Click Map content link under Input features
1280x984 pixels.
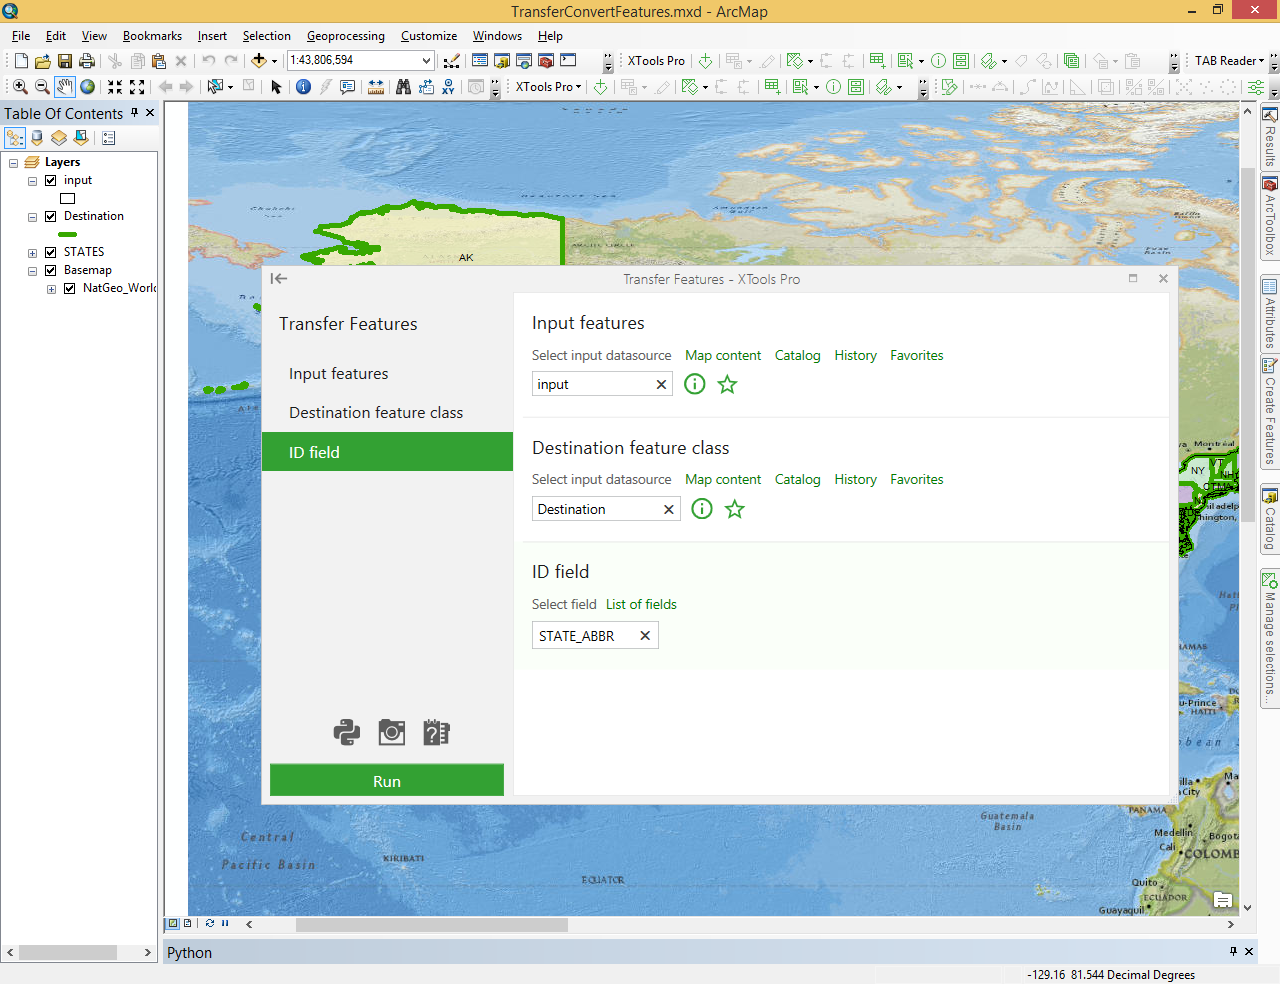[x=723, y=355]
